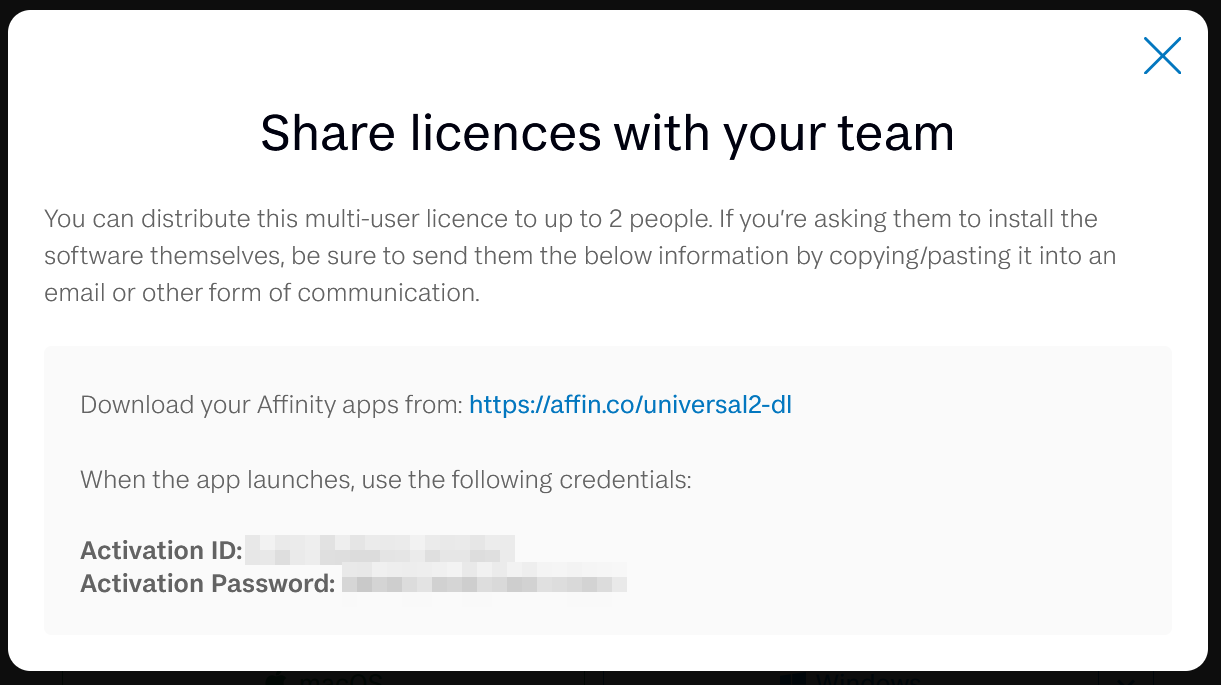Click the paragraph line mentioning copying/pasting
Image resolution: width=1221 pixels, height=685 pixels.
pyautogui.click(x=579, y=256)
